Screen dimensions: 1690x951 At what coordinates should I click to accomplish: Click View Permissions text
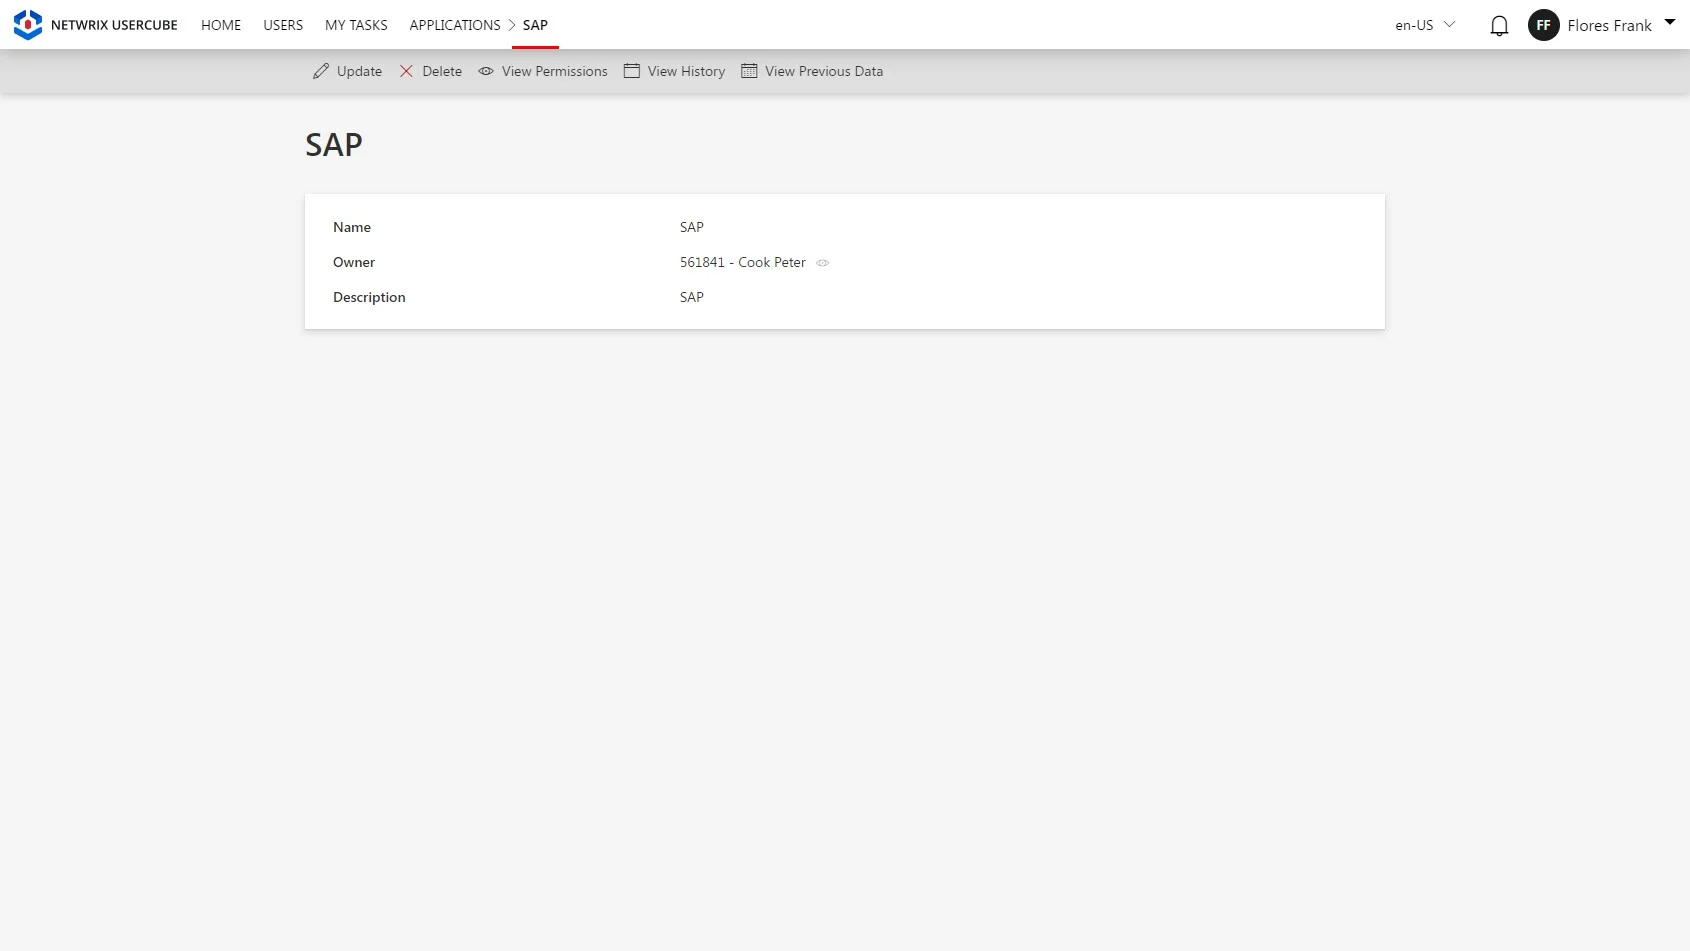pyautogui.click(x=555, y=71)
